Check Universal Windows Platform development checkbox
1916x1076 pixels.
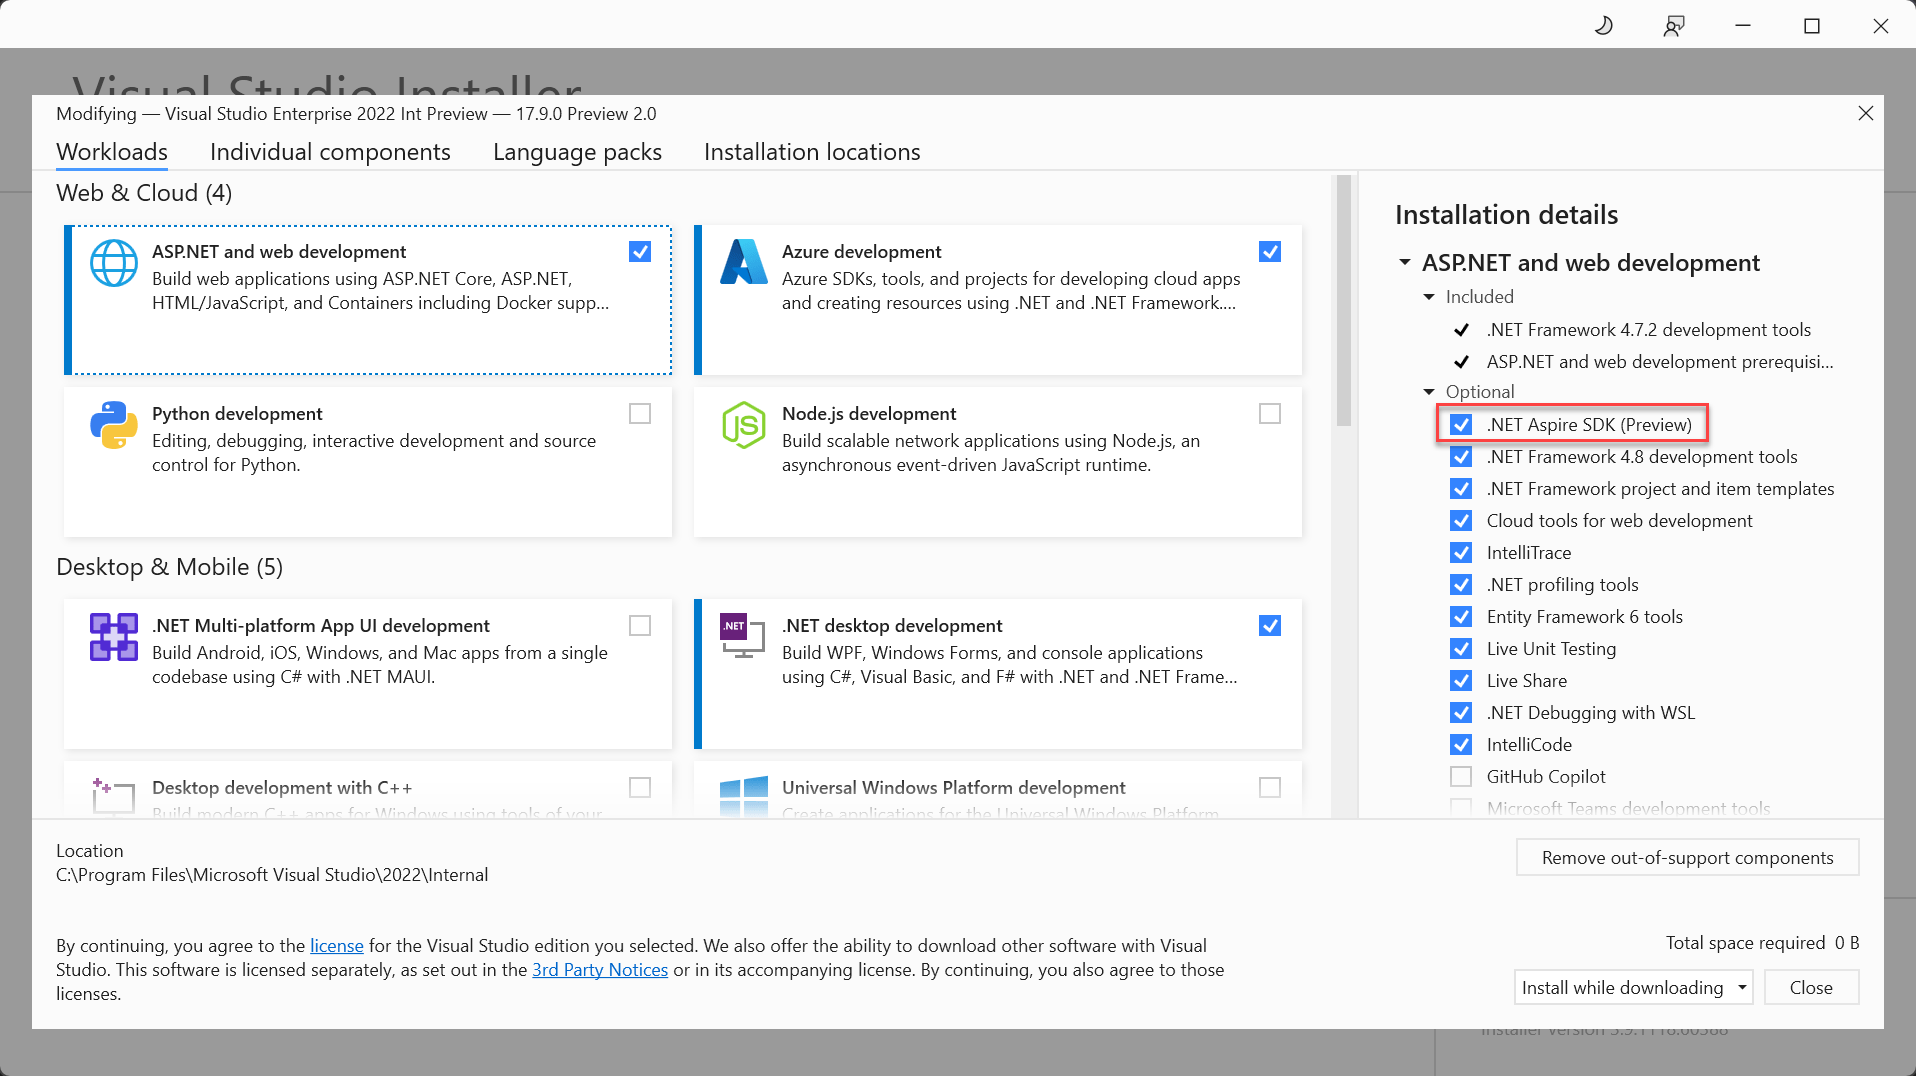(1270, 788)
